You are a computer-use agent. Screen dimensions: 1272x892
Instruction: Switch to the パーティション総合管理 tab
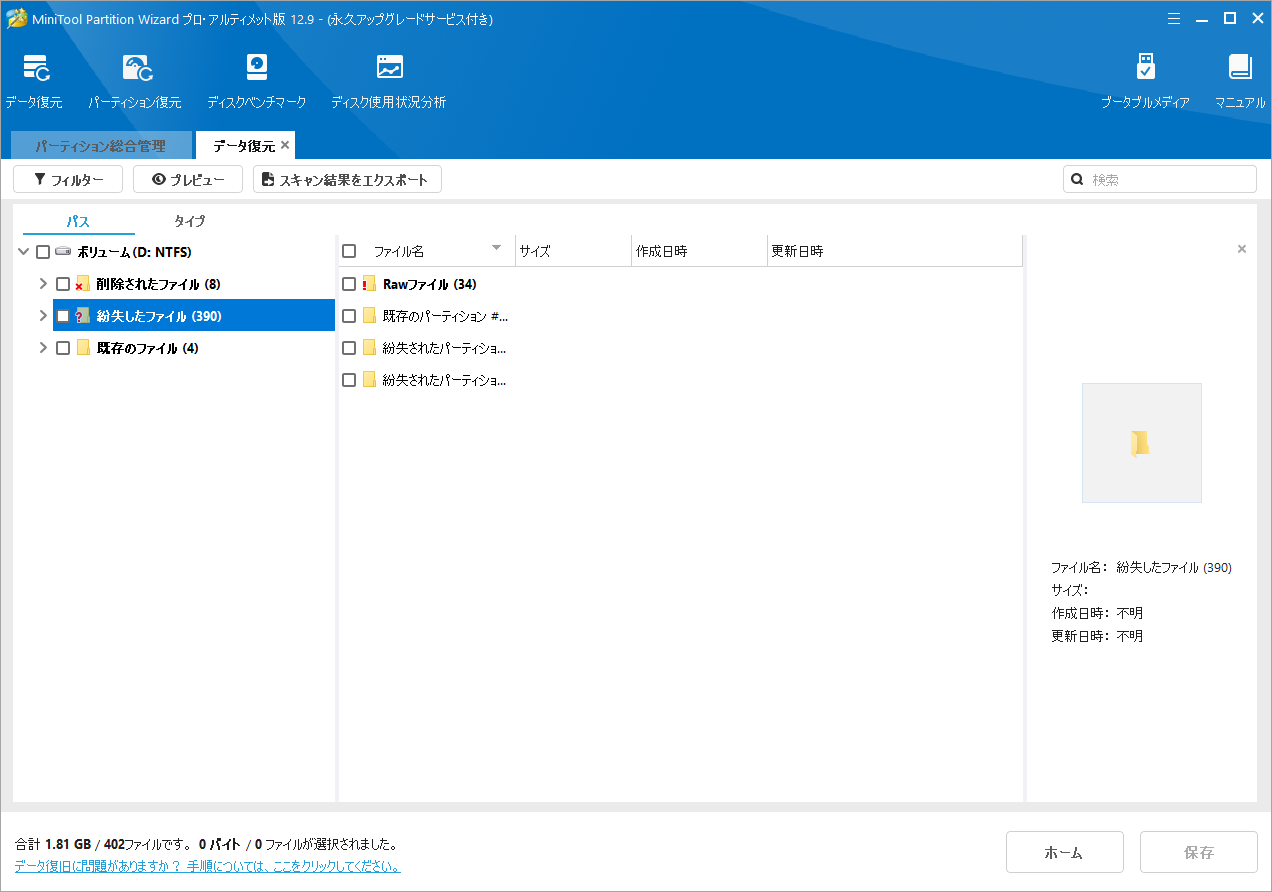100,146
